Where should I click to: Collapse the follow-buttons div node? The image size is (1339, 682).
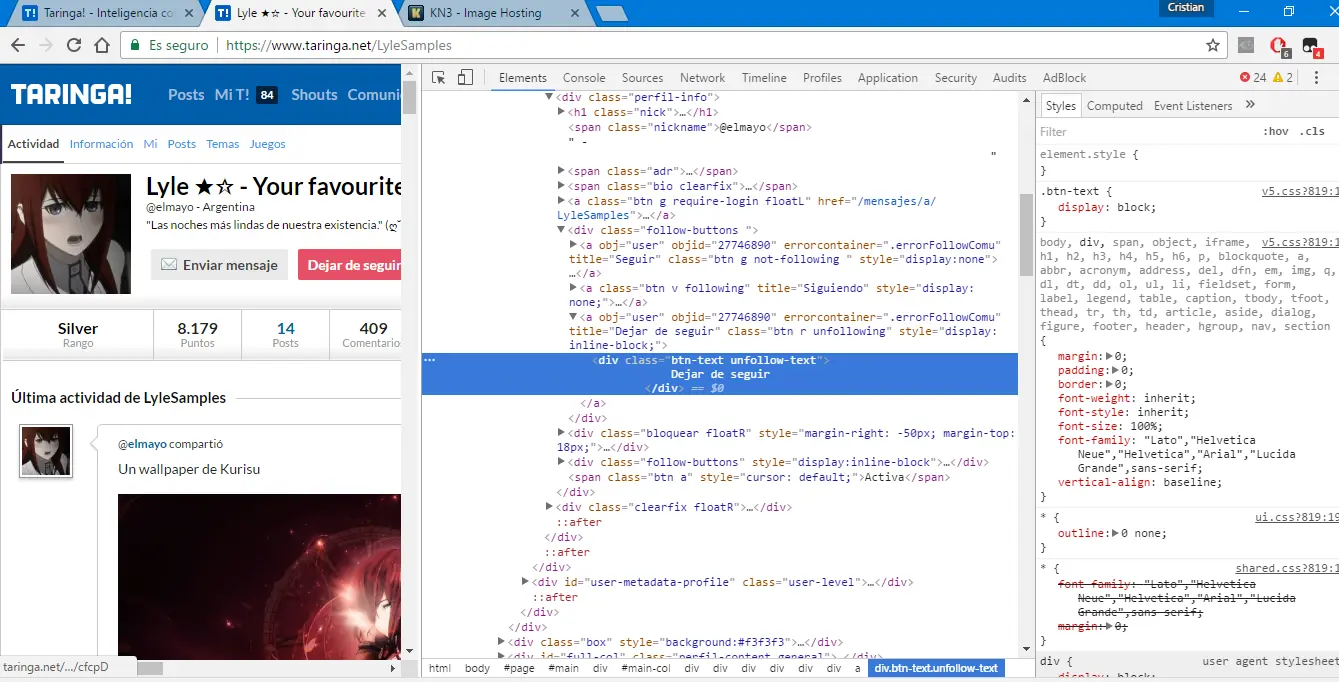pos(561,230)
